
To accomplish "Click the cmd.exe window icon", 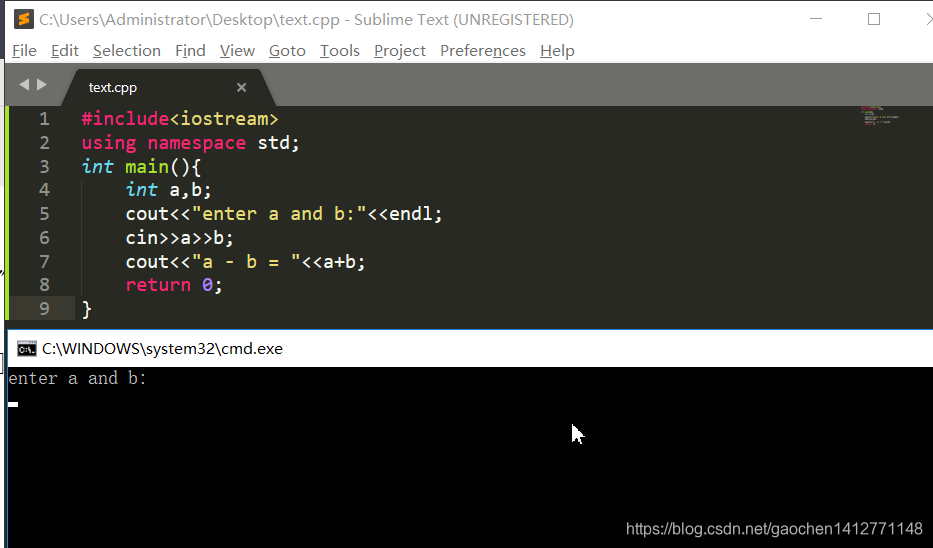I will [26, 349].
